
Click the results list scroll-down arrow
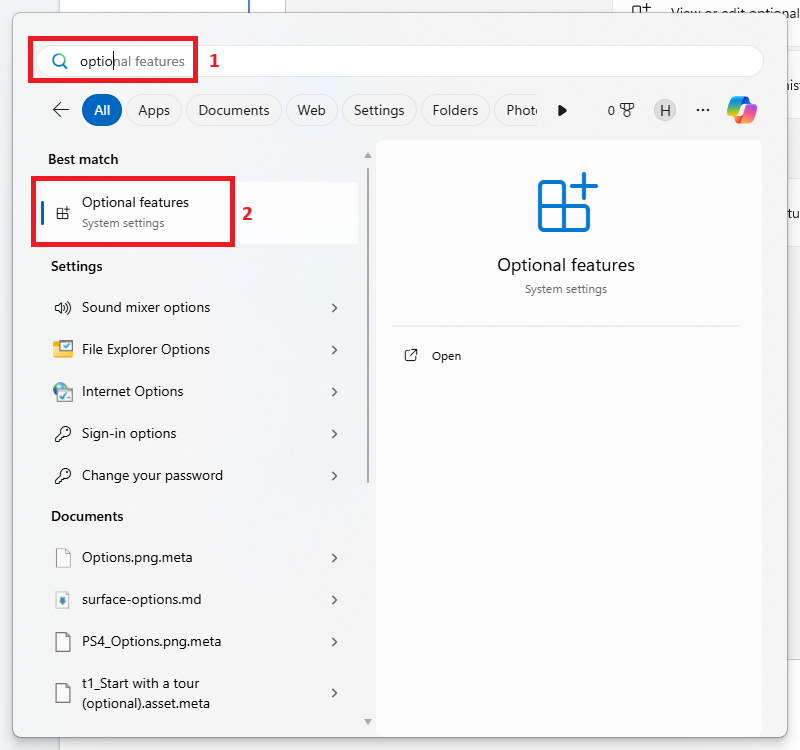[368, 721]
